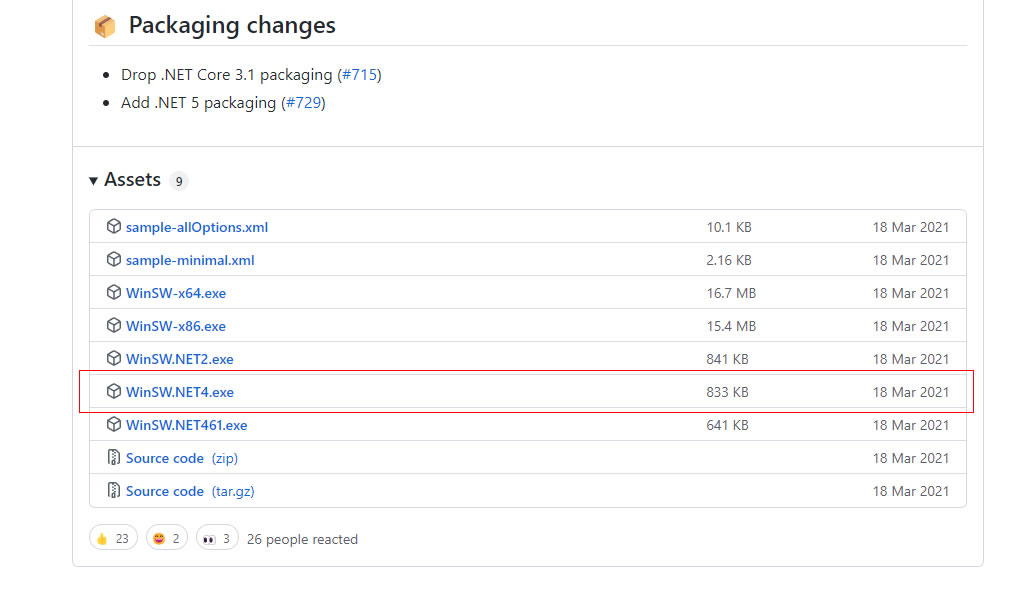Click the package icon beside sample-minimal.xml

click(x=114, y=260)
